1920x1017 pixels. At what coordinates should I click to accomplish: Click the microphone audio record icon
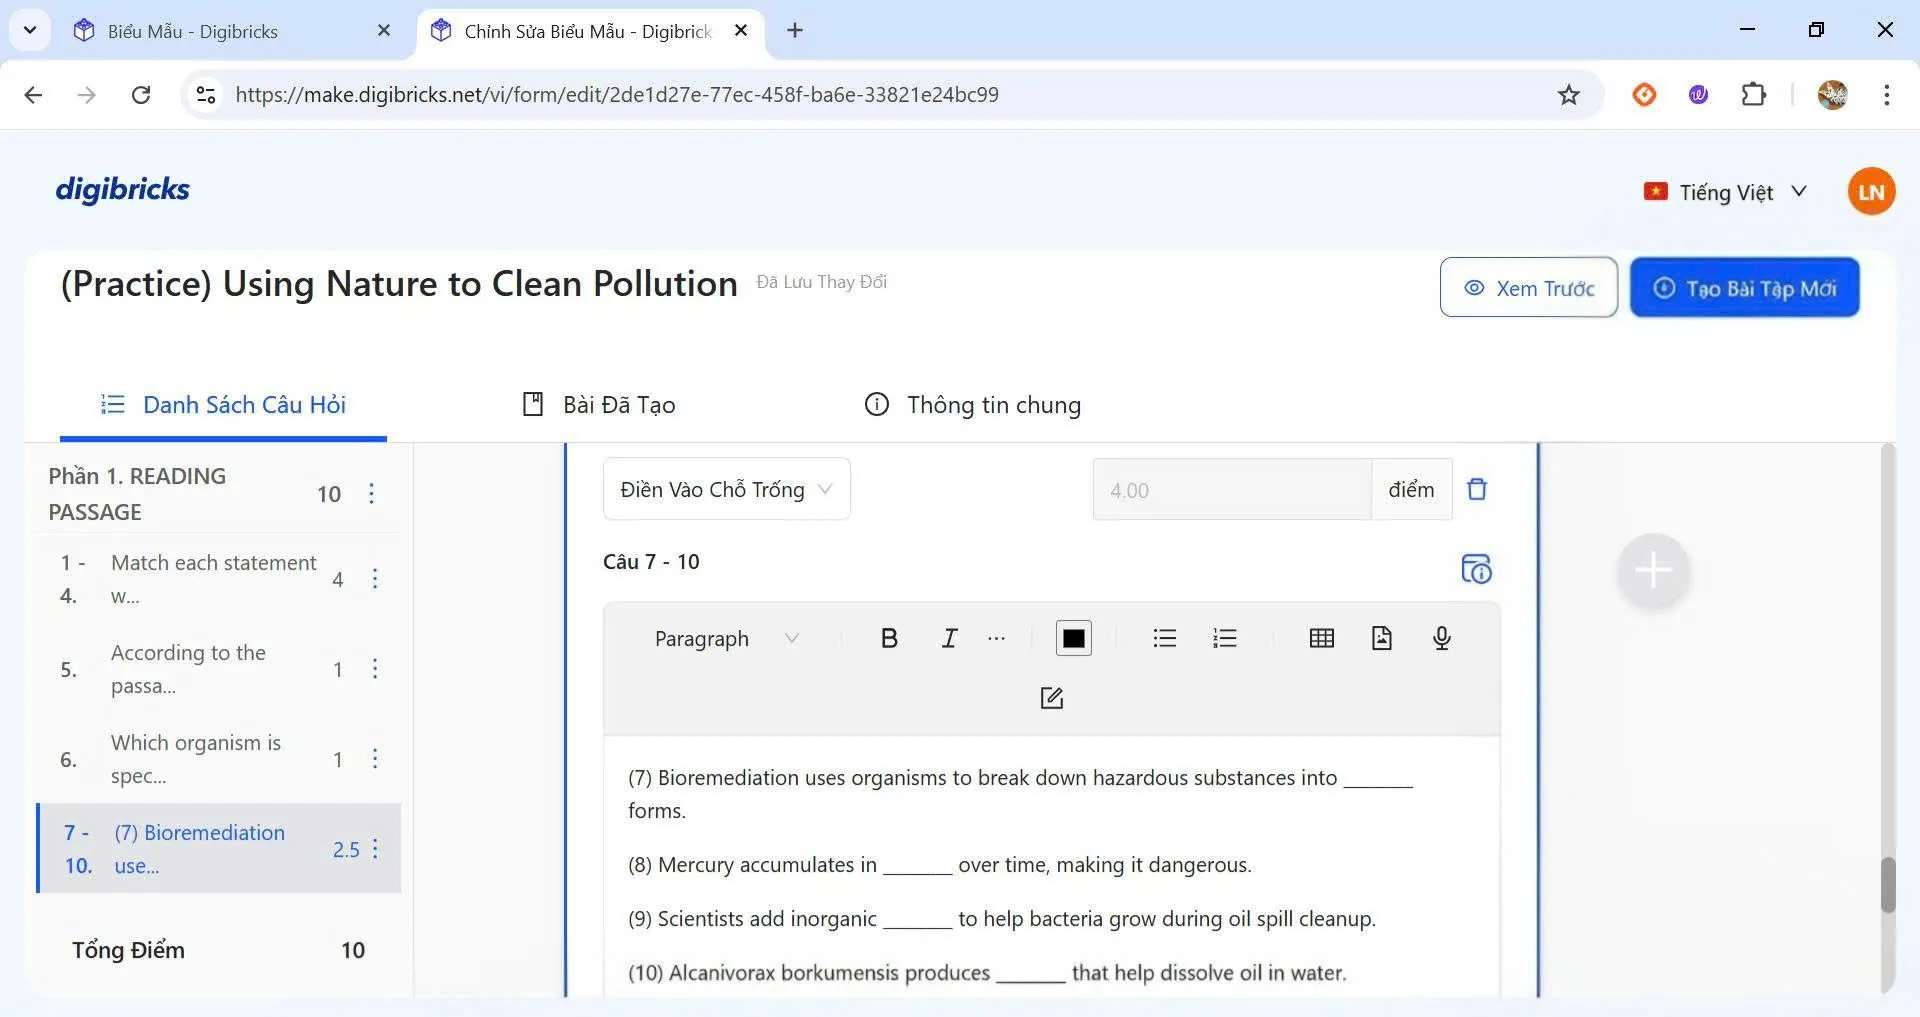coord(1441,638)
